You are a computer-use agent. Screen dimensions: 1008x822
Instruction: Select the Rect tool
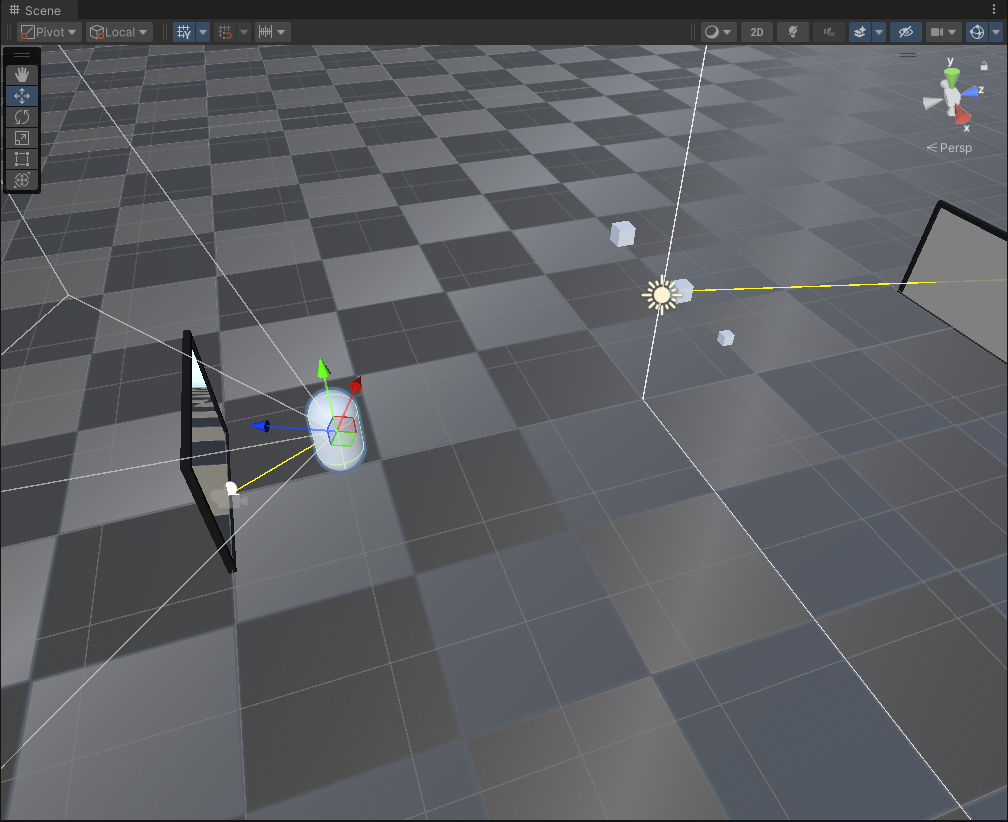(22, 159)
